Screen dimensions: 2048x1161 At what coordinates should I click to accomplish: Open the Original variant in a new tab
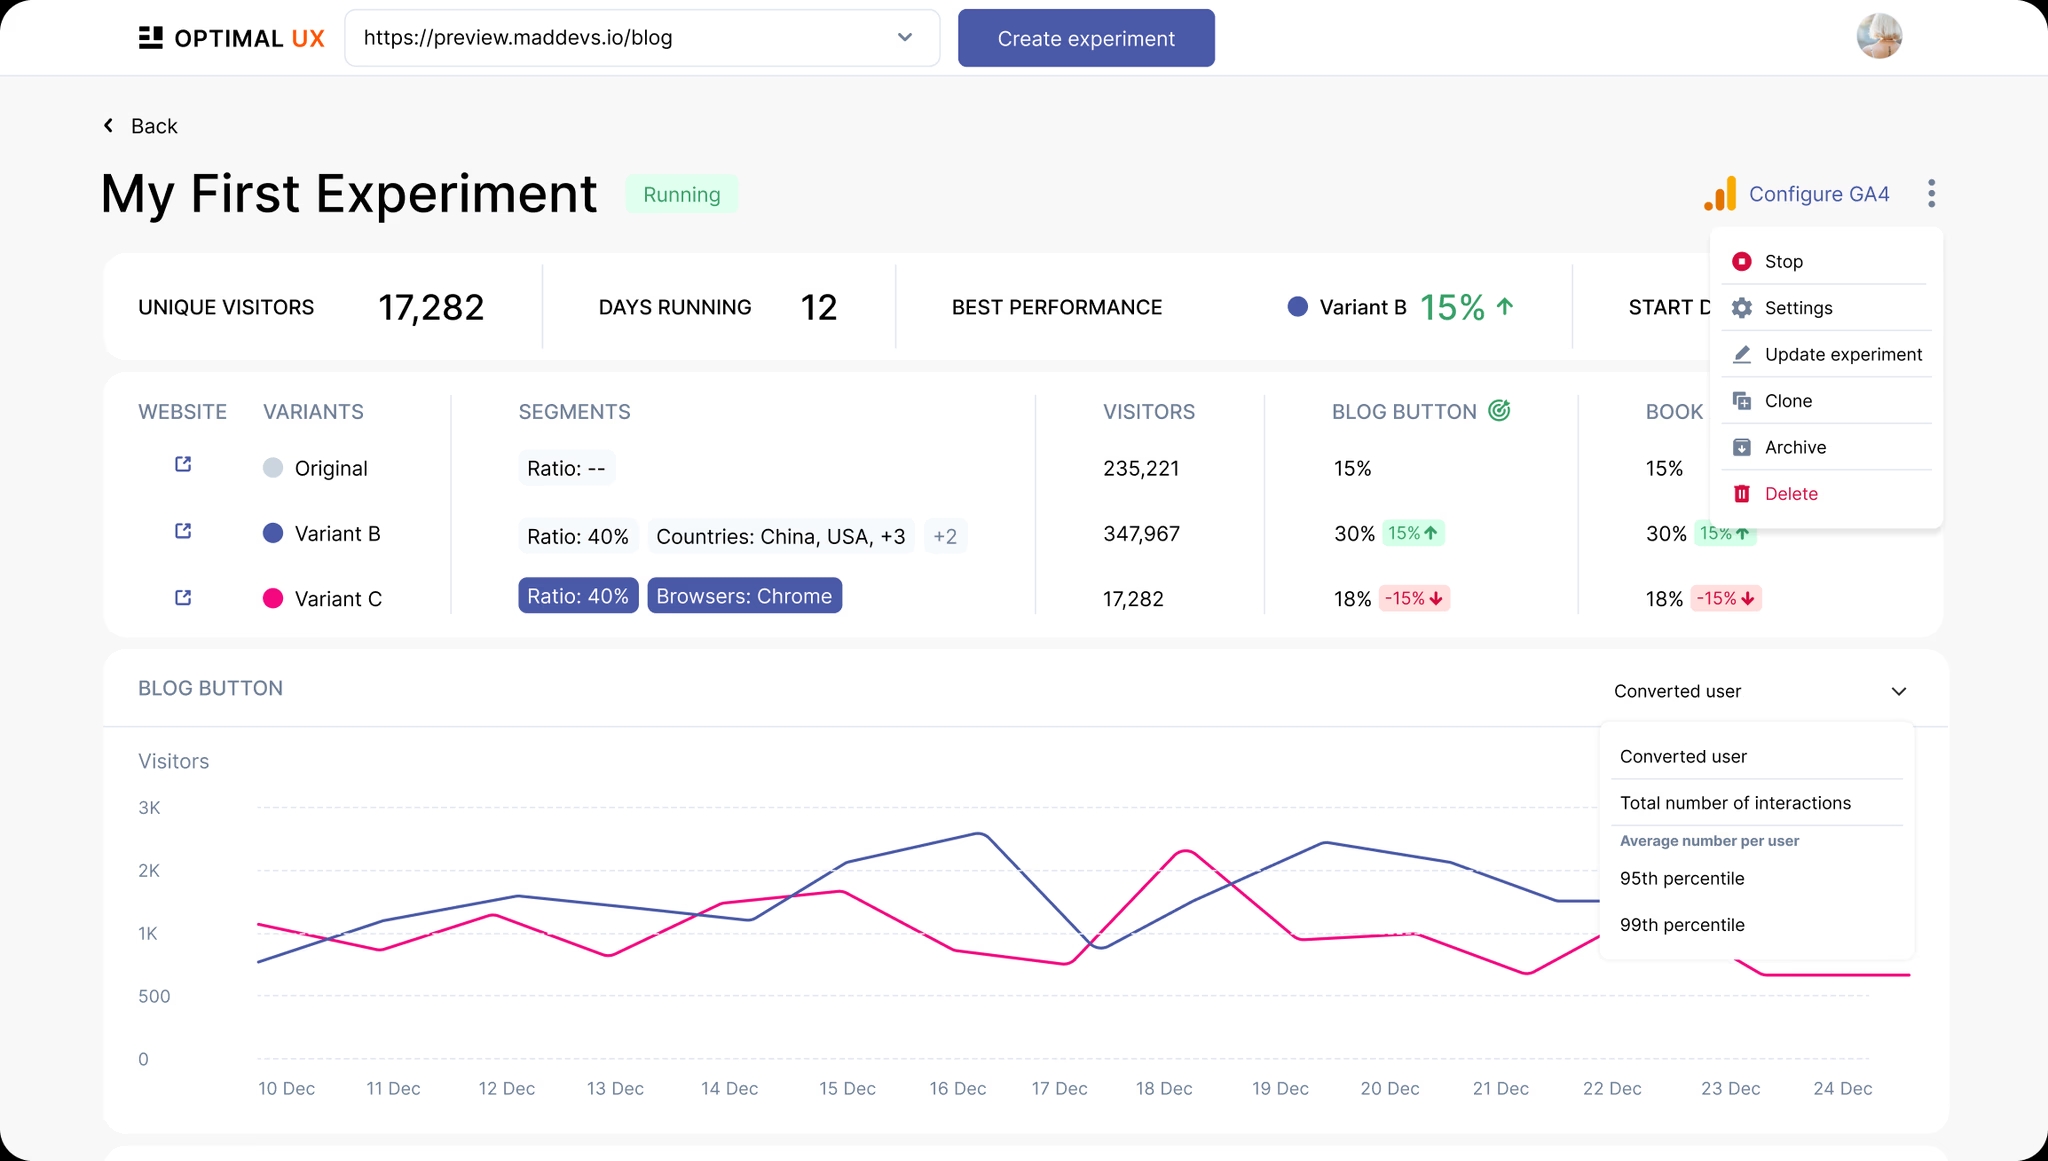[183, 463]
